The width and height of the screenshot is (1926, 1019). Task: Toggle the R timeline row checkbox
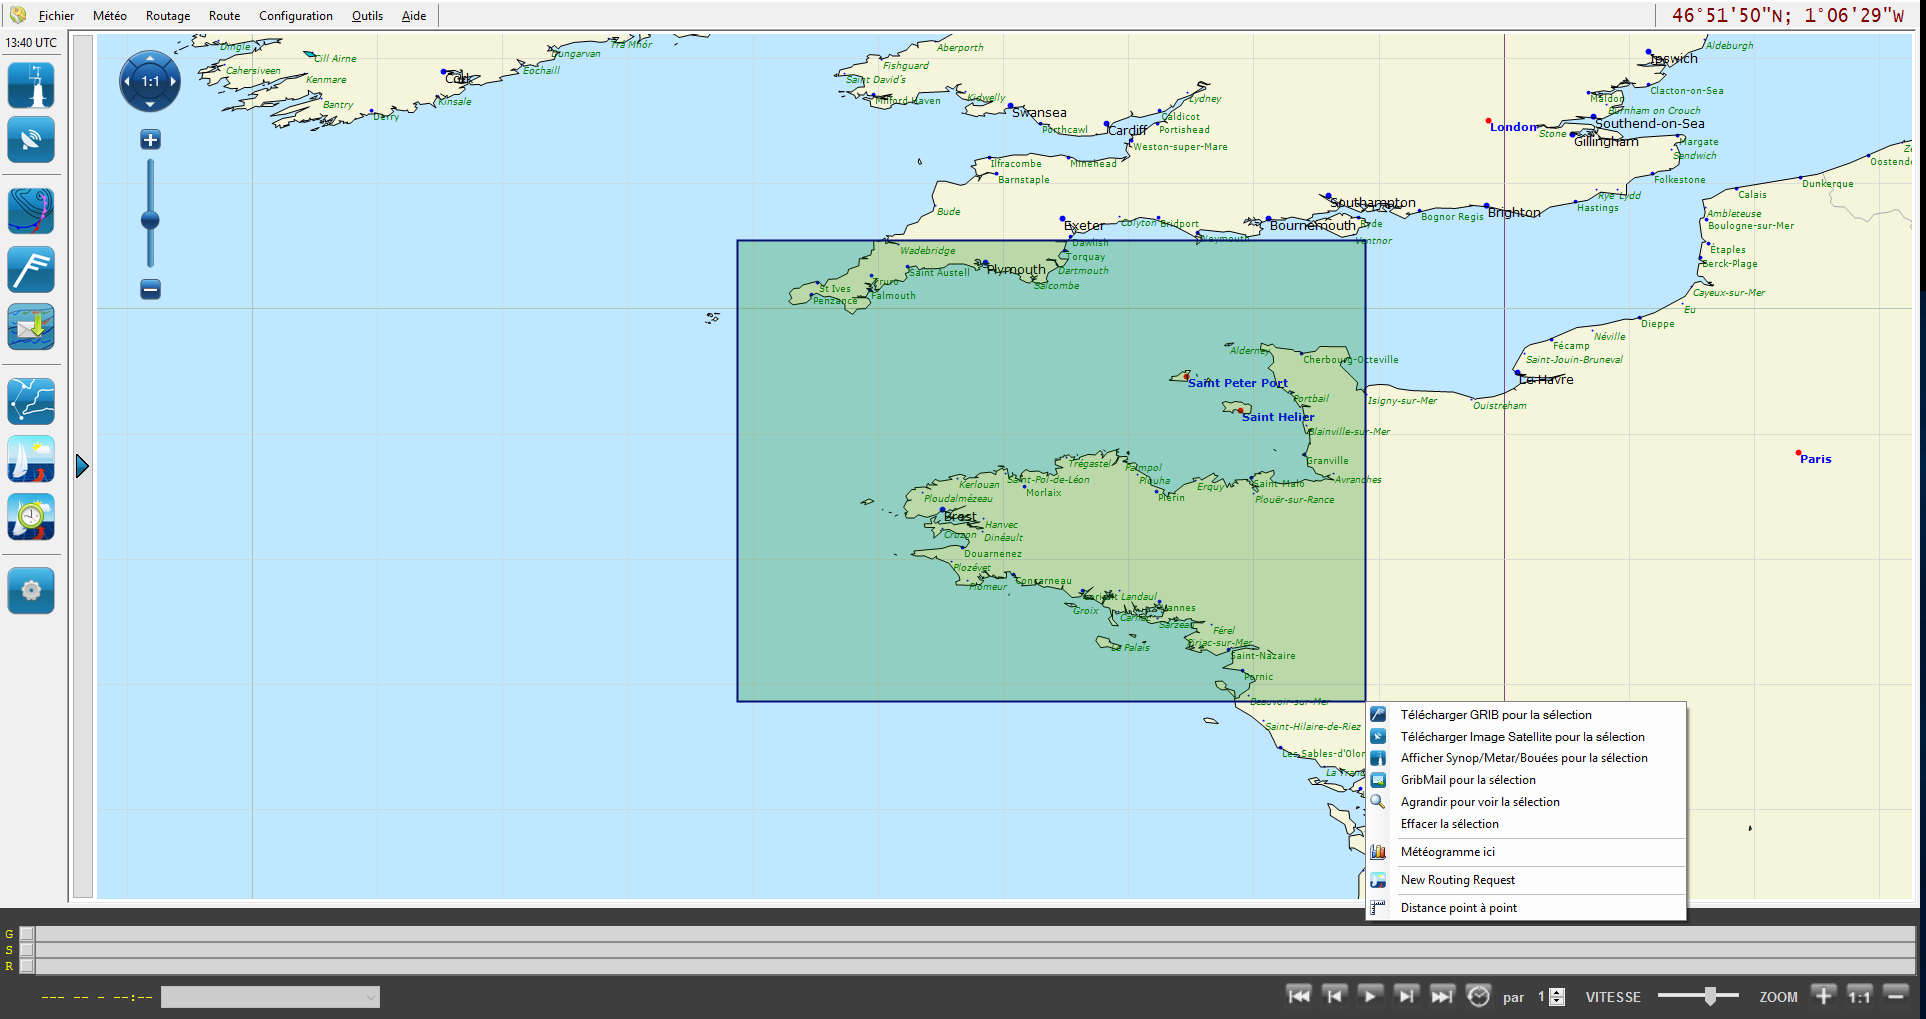pyautogui.click(x=27, y=966)
